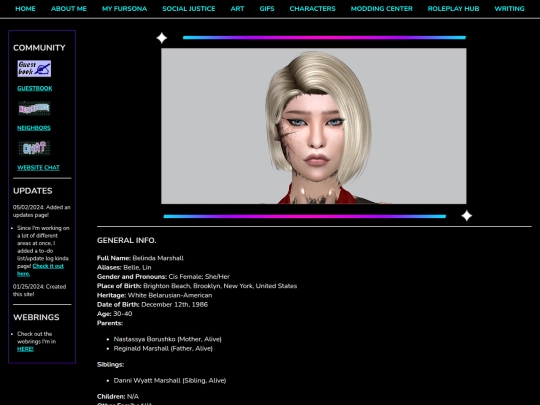Select the UPDATES sidebar heading
This screenshot has height=405, width=540.
[x=33, y=191]
